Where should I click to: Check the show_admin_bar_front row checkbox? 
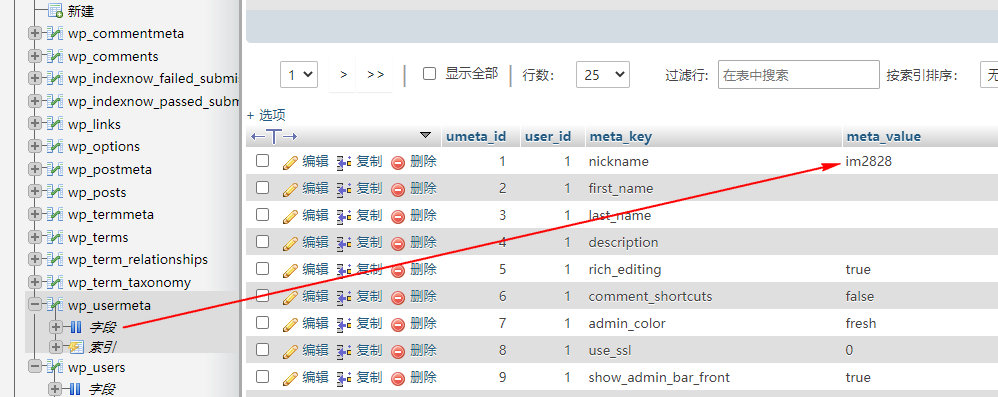point(262,376)
